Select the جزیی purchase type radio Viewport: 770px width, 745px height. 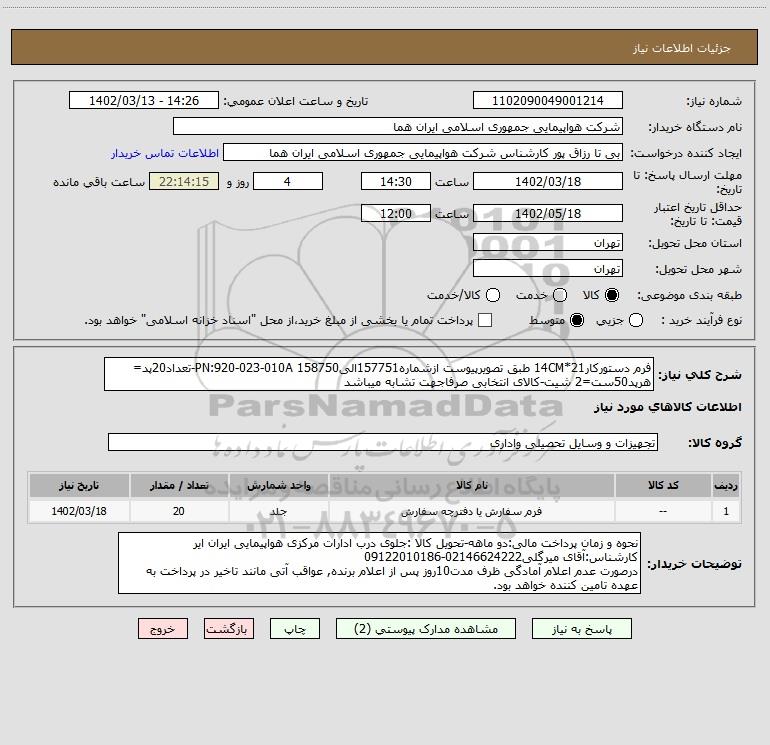(x=635, y=320)
